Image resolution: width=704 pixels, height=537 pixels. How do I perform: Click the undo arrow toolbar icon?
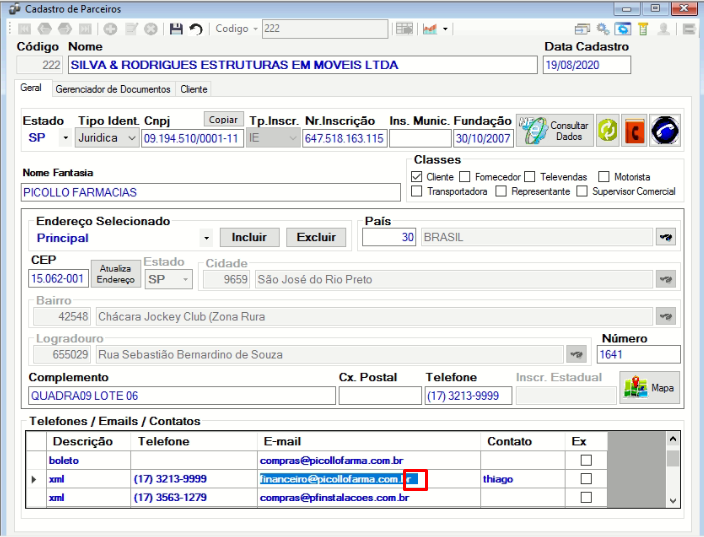click(196, 29)
